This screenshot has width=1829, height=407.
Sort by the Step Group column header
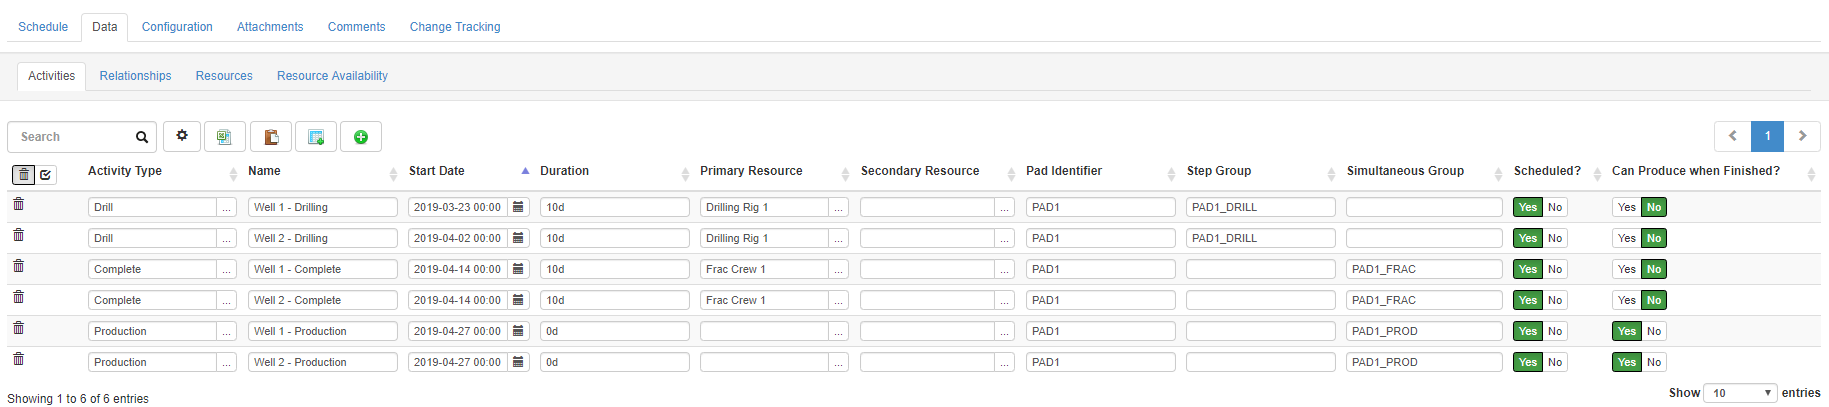point(1218,171)
